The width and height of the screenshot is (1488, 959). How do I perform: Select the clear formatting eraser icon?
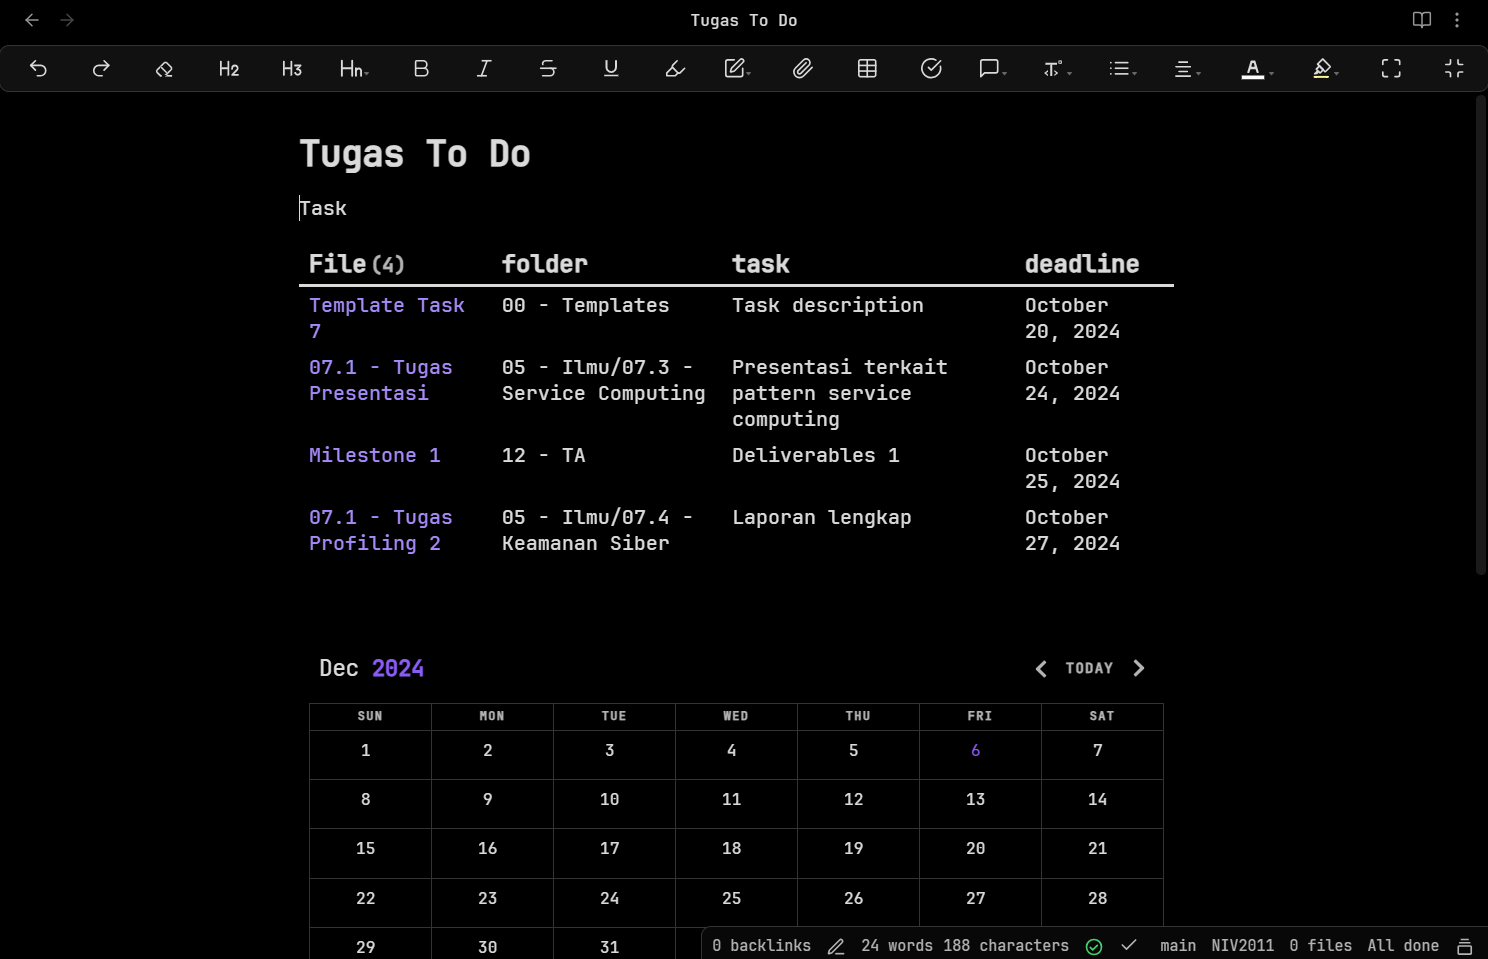click(x=163, y=68)
